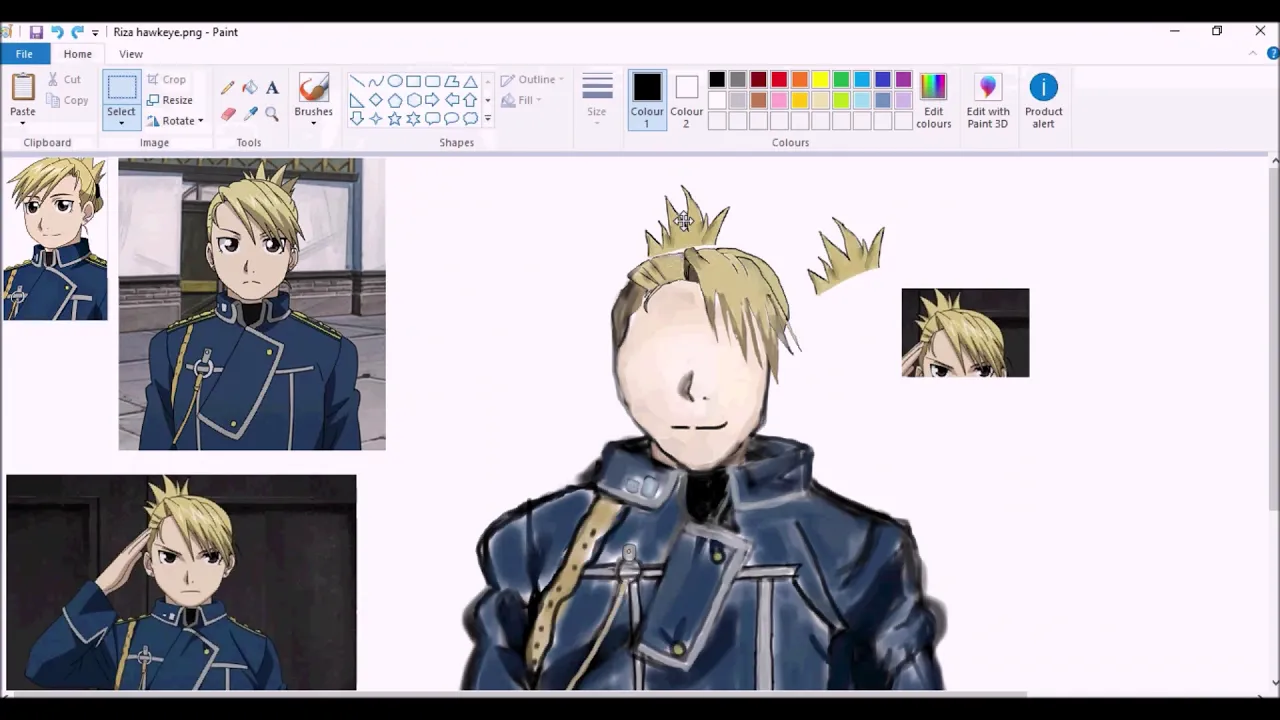The image size is (1280, 720).
Task: Click the Crop button
Action: [166, 80]
